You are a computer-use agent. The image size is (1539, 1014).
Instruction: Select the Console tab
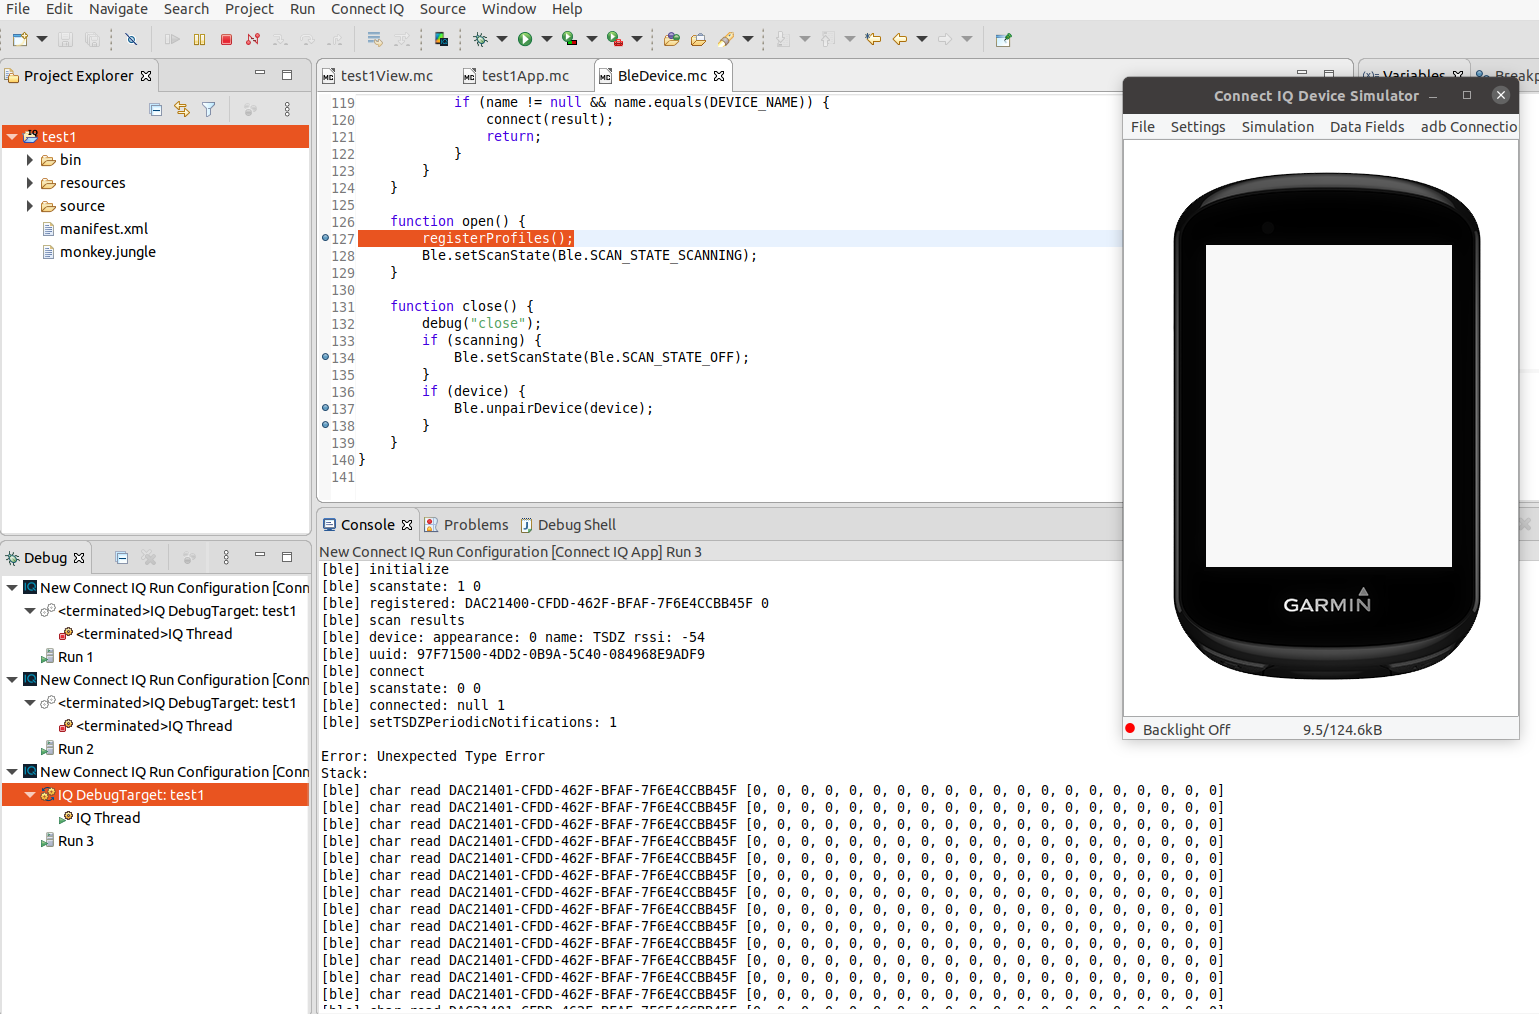point(367,525)
